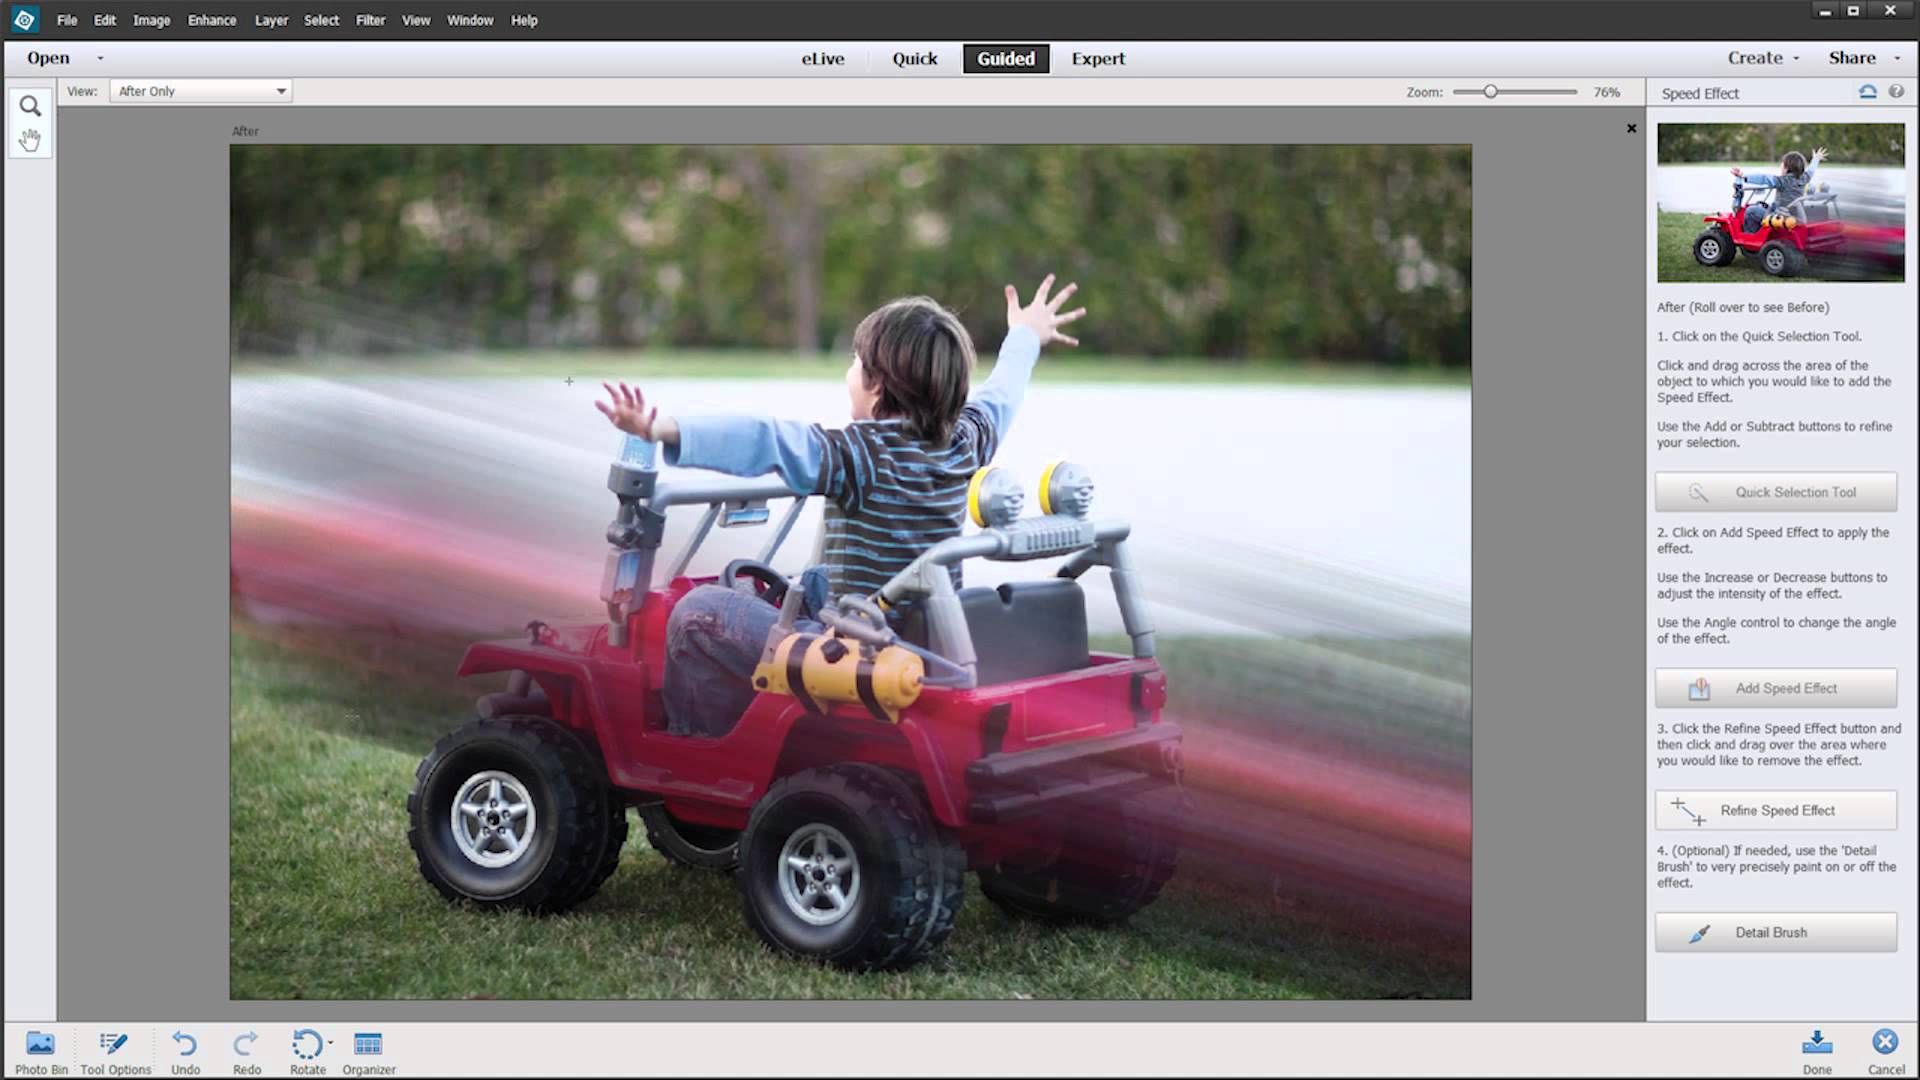Select After Only from view dropdown
Screen dimensions: 1920x1080
tap(198, 90)
